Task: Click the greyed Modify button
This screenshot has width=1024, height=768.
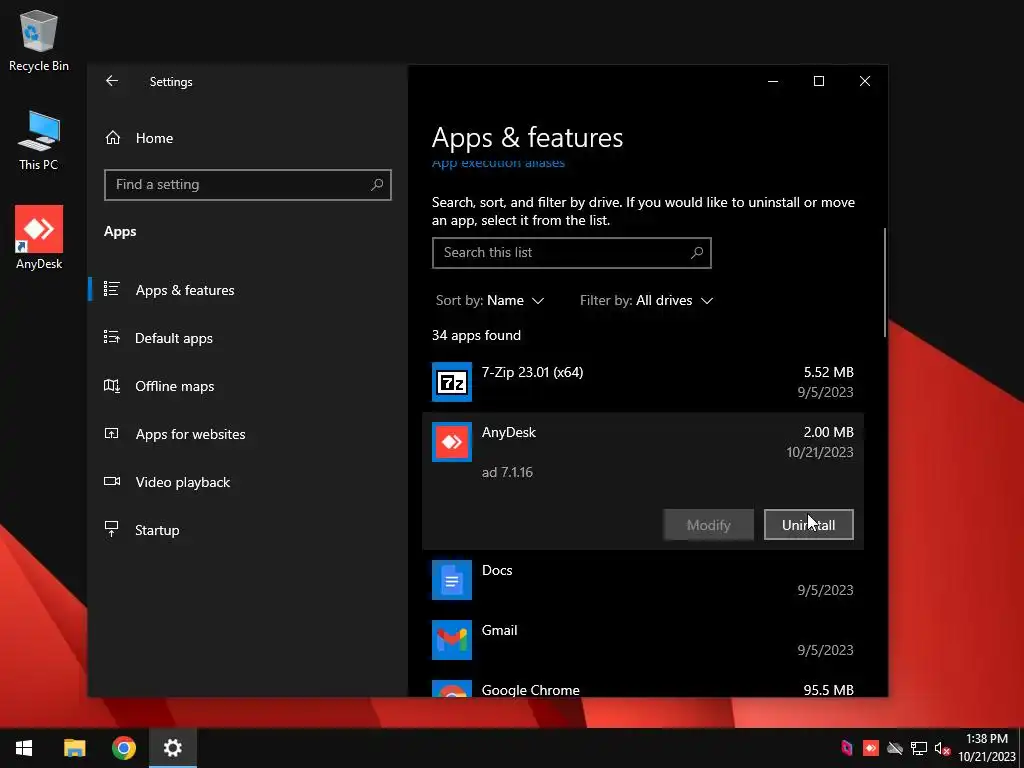Action: click(709, 524)
